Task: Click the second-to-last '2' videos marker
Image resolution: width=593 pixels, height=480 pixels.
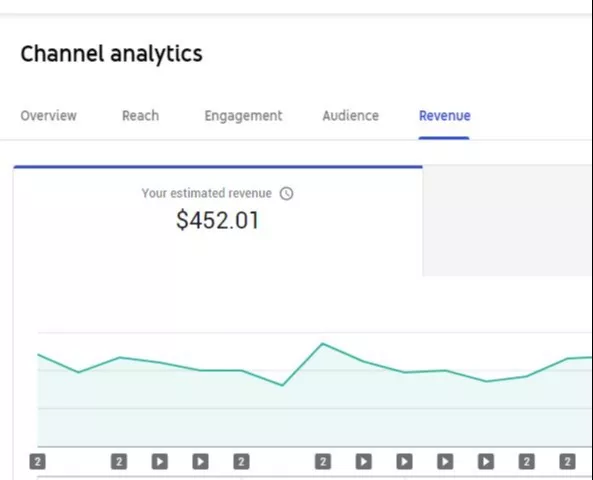Action: click(x=527, y=461)
